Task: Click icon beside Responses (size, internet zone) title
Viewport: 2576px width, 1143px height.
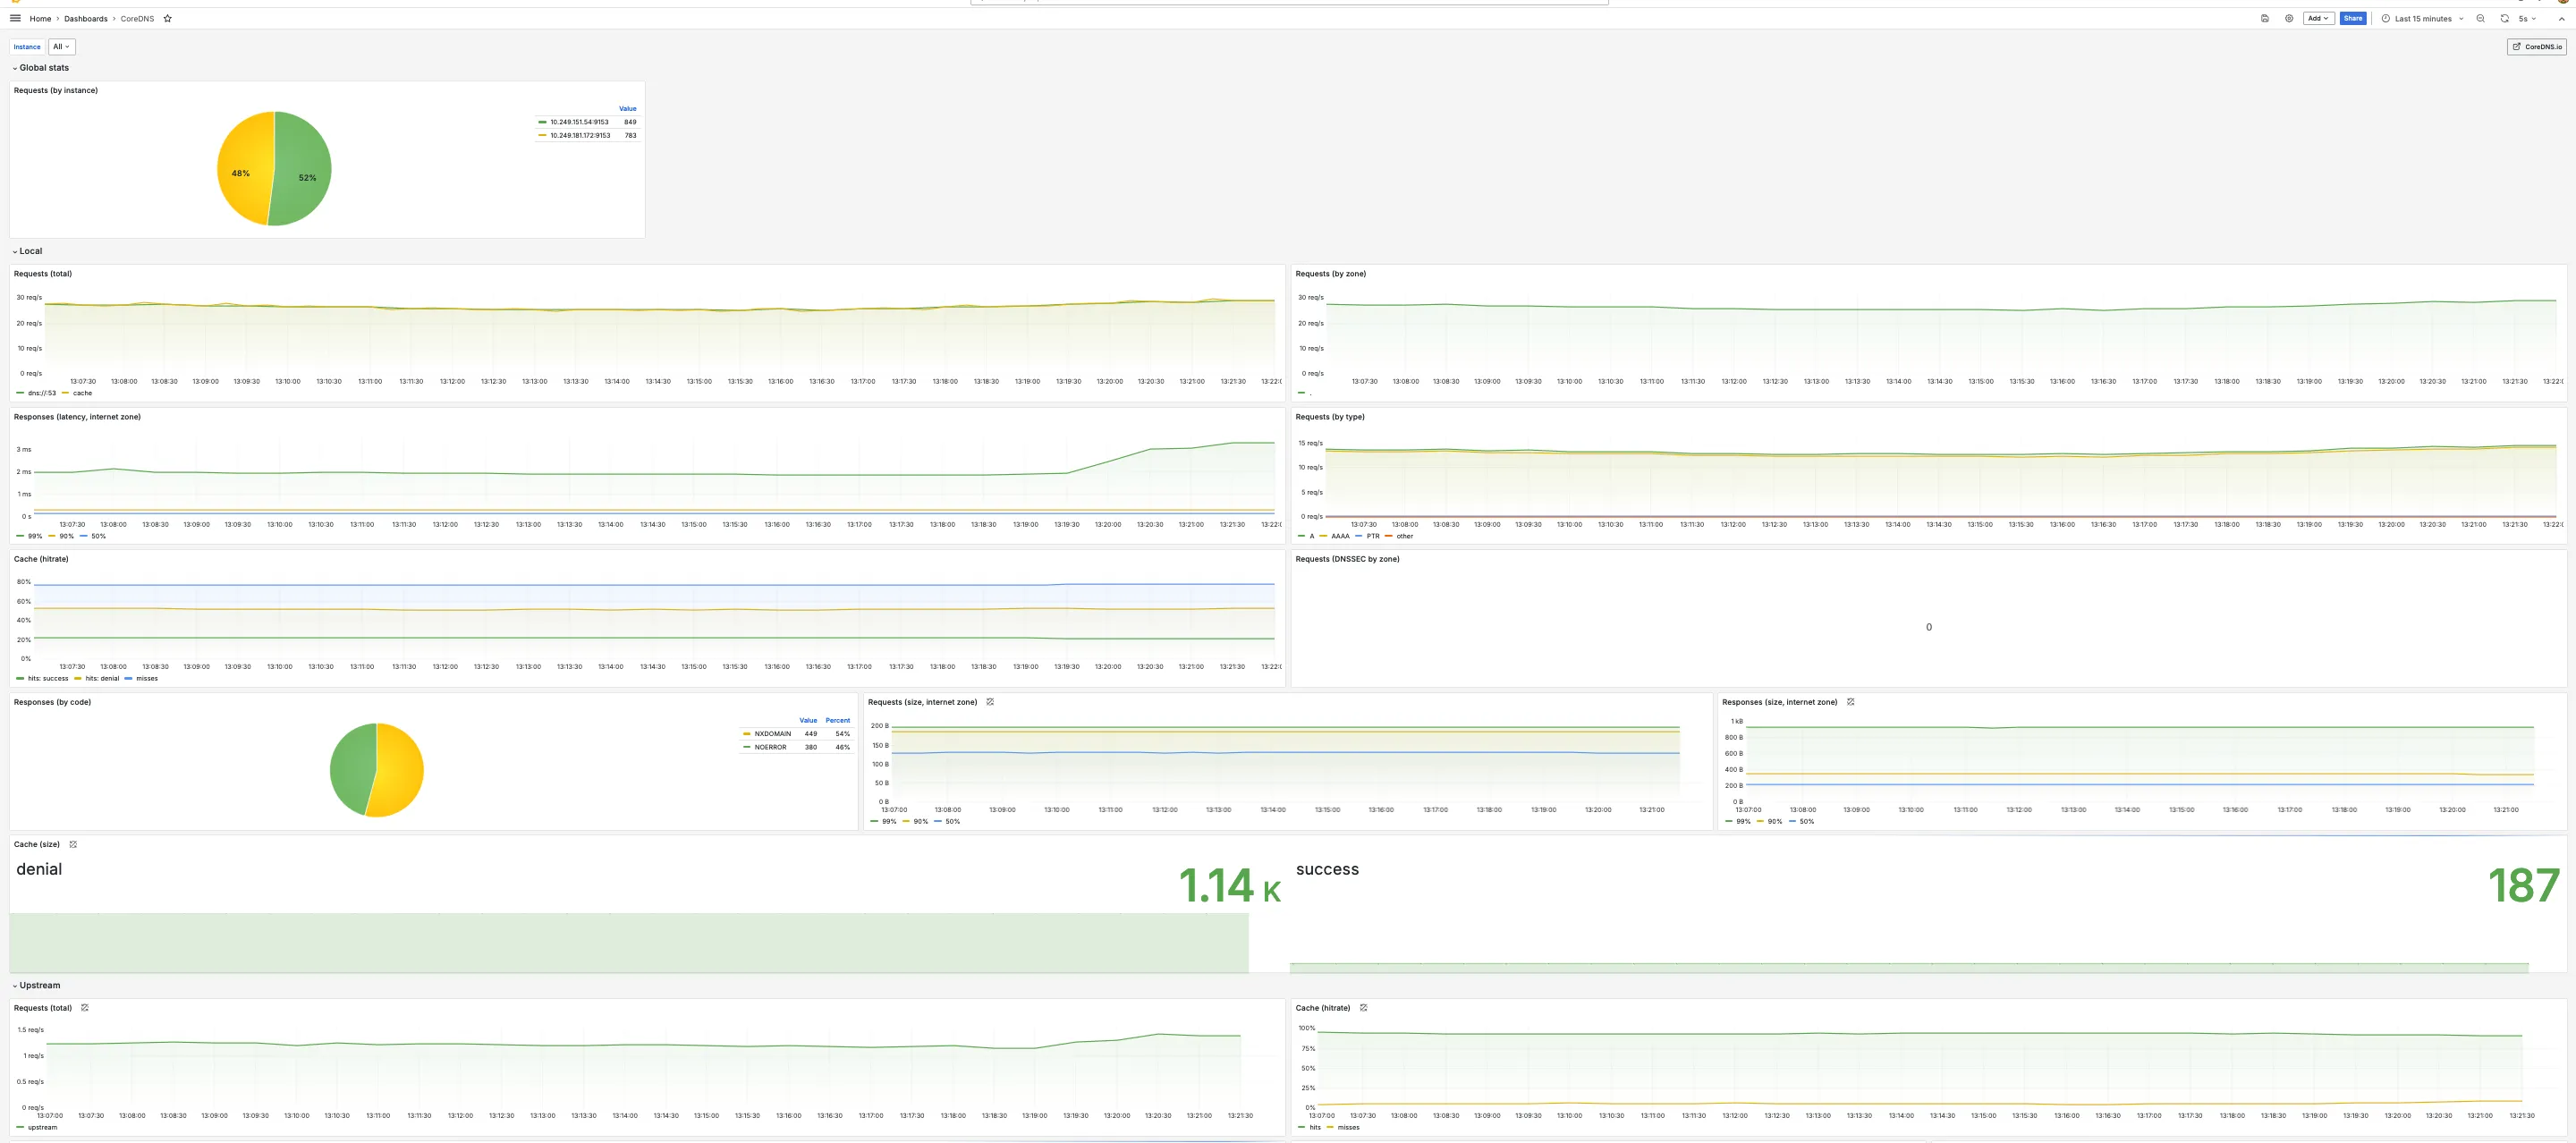Action: pos(1850,702)
